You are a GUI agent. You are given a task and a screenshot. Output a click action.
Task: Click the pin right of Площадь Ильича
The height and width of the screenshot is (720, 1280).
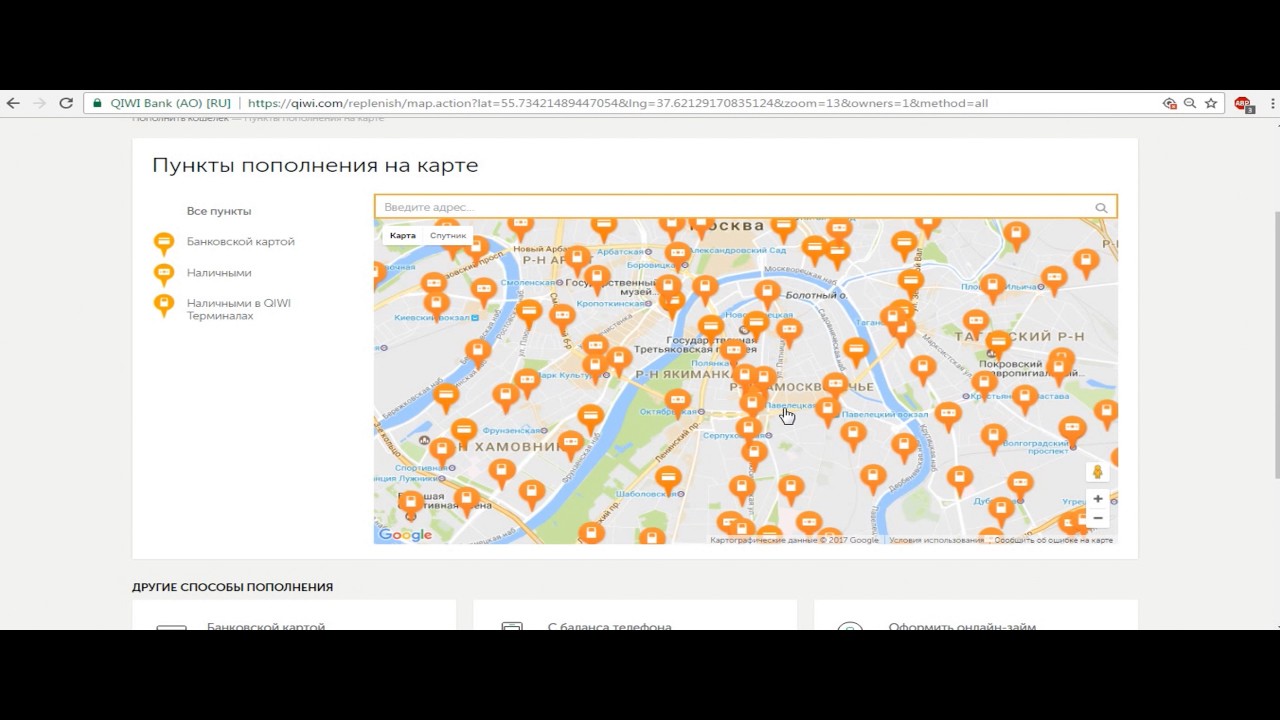1053,280
